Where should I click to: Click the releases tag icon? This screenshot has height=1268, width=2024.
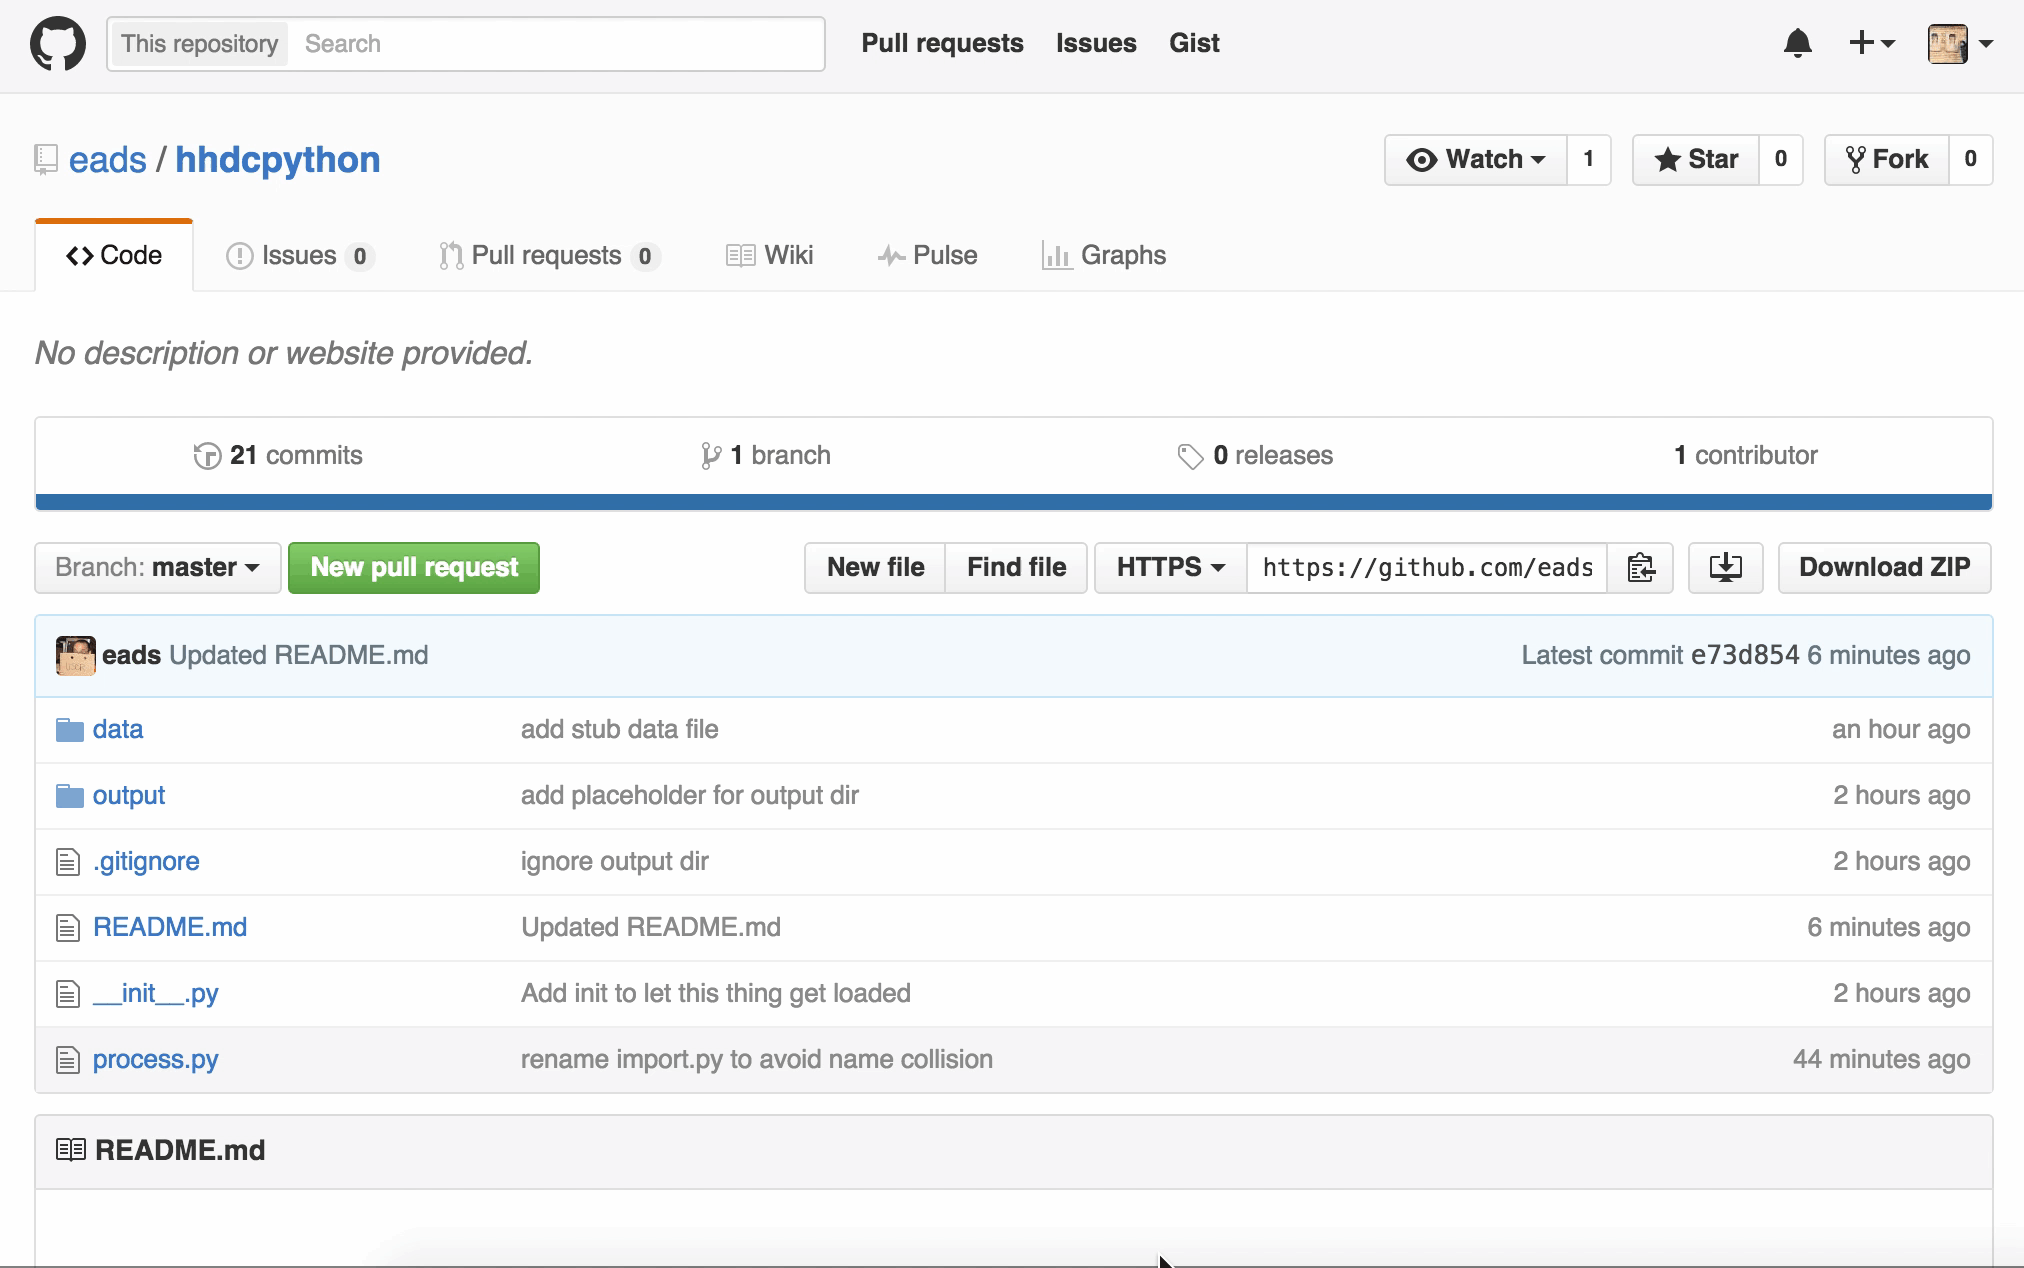(1189, 456)
